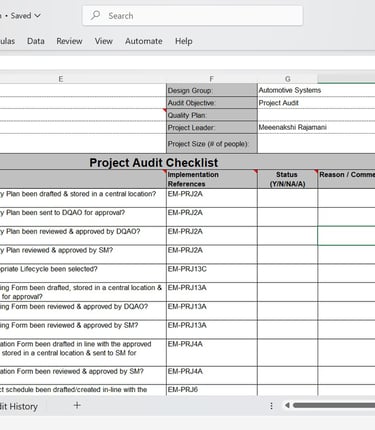Open the Automate ribbon tab
The image size is (375, 430).
click(144, 41)
